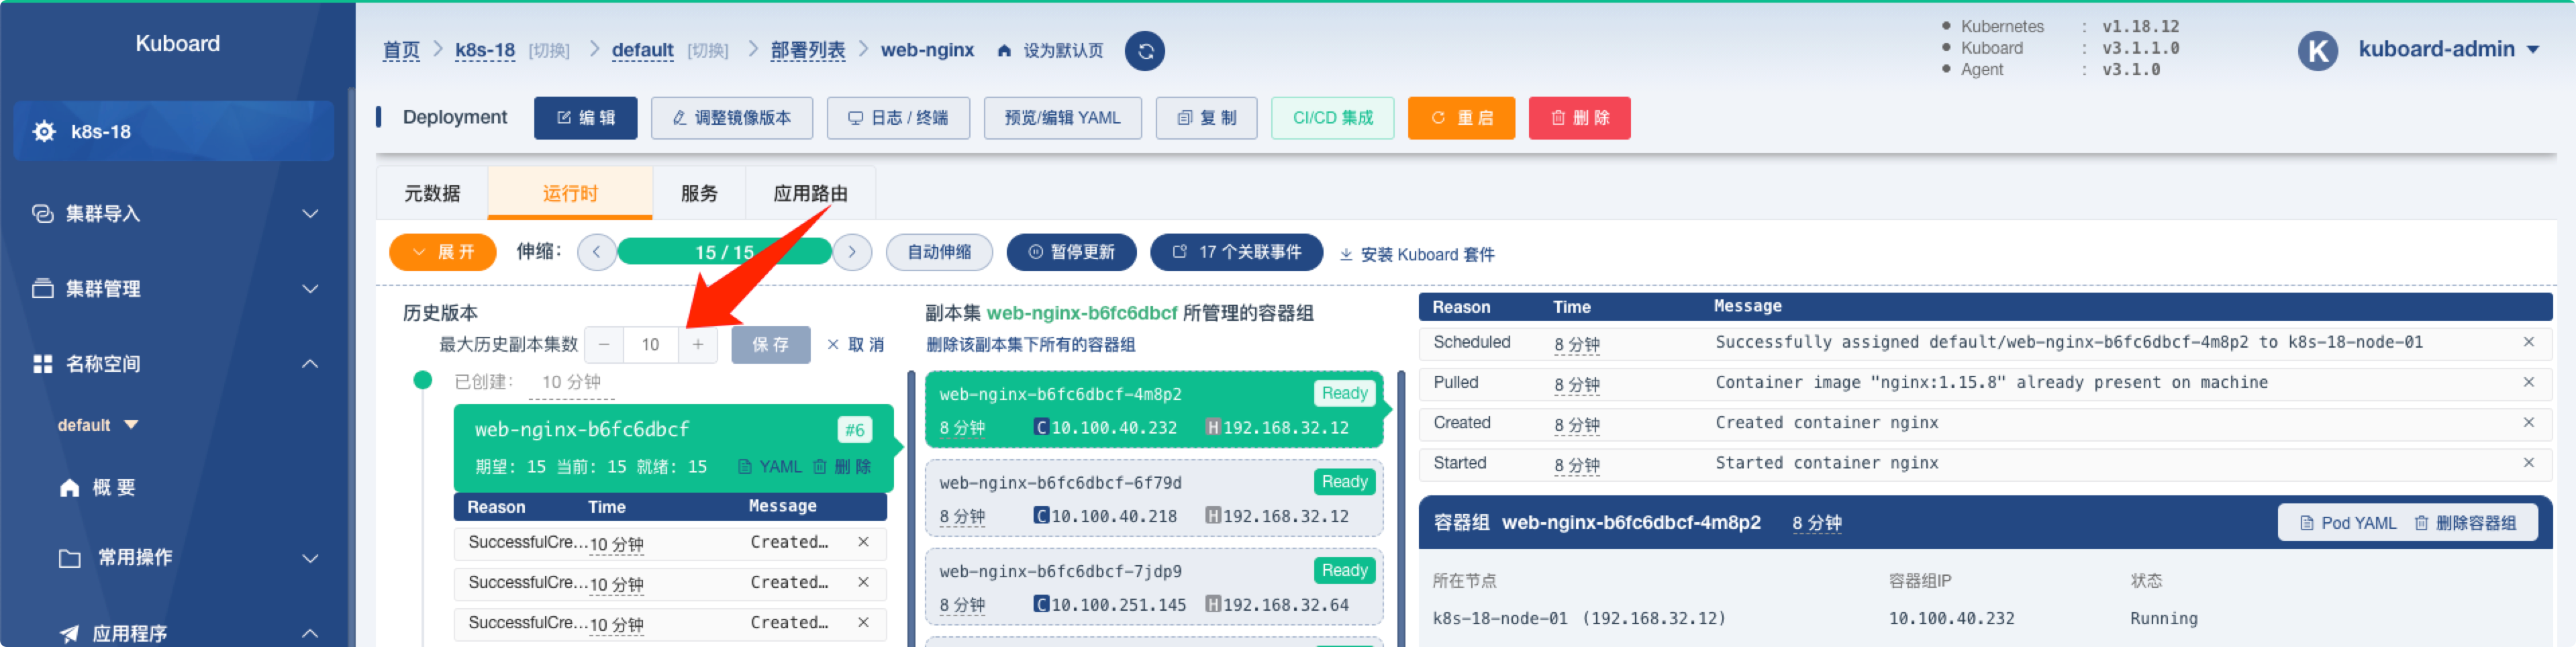Image resolution: width=2576 pixels, height=647 pixels.
Task: Click the 首页 breadcrumb link
Action: (x=401, y=50)
